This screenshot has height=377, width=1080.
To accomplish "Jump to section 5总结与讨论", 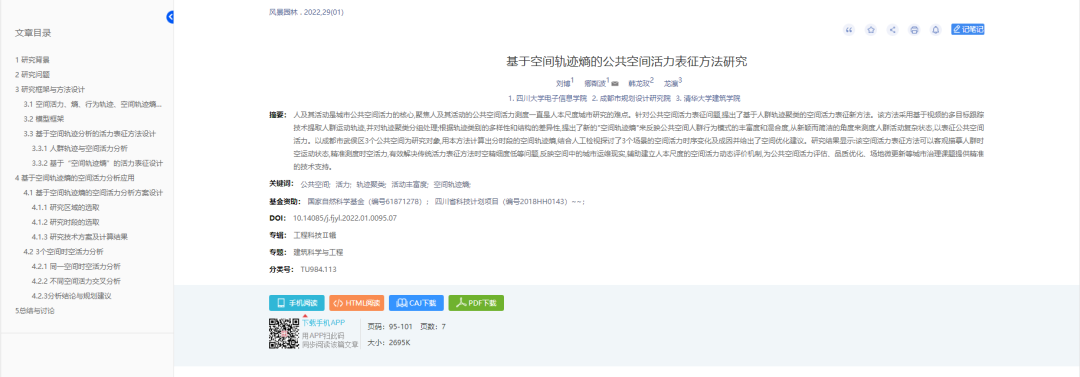I will [x=34, y=311].
